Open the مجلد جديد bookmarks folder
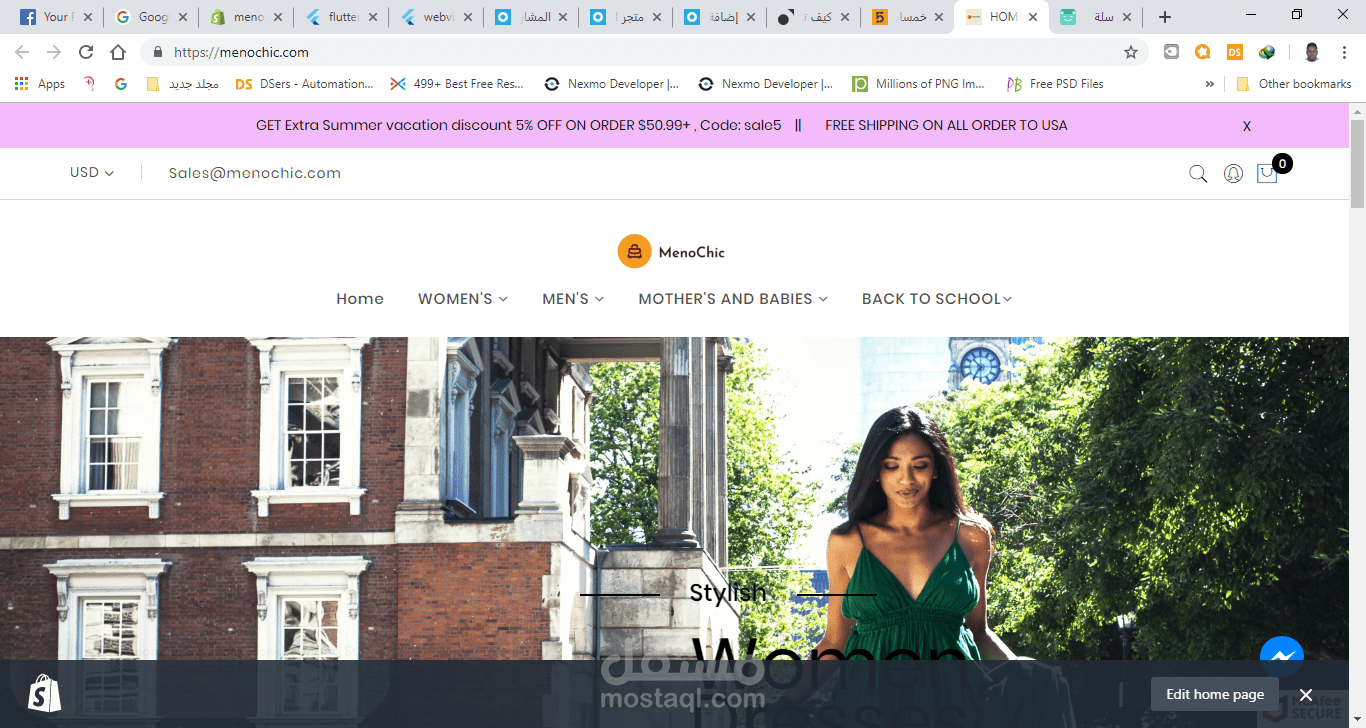 [183, 84]
